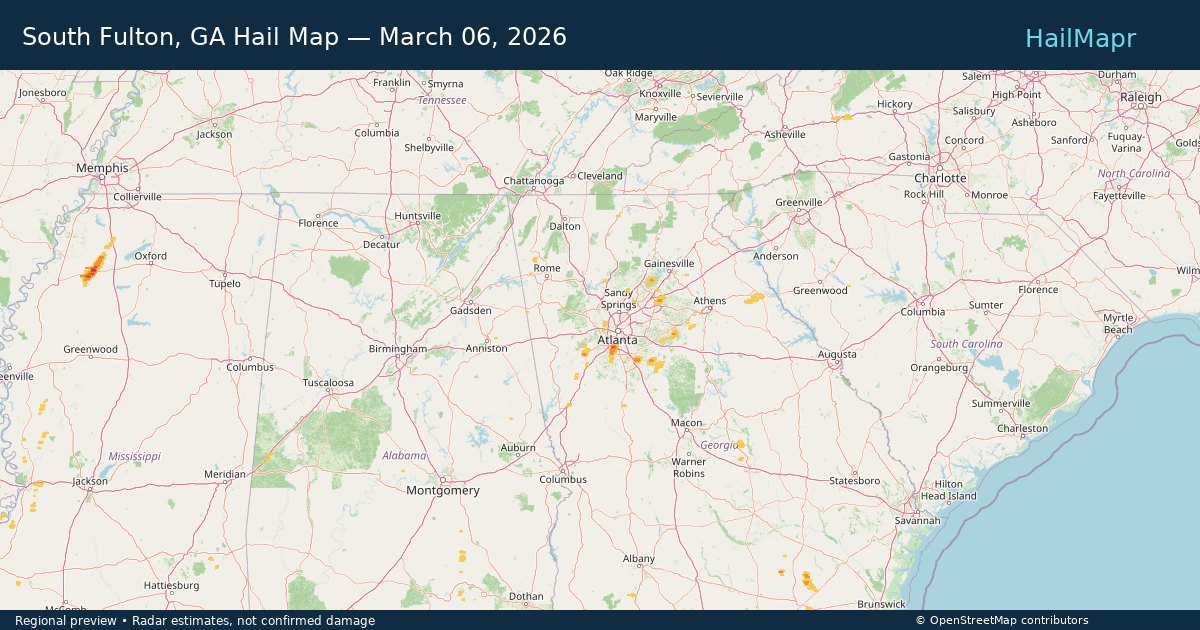This screenshot has height=630, width=1200.
Task: Select the Tennessee state label
Action: [x=442, y=101]
